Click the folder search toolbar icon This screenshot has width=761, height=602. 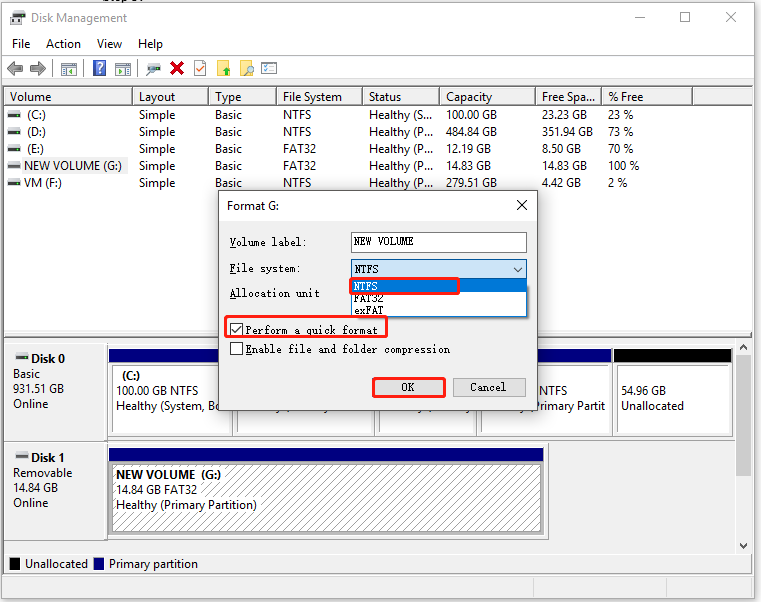(x=247, y=68)
